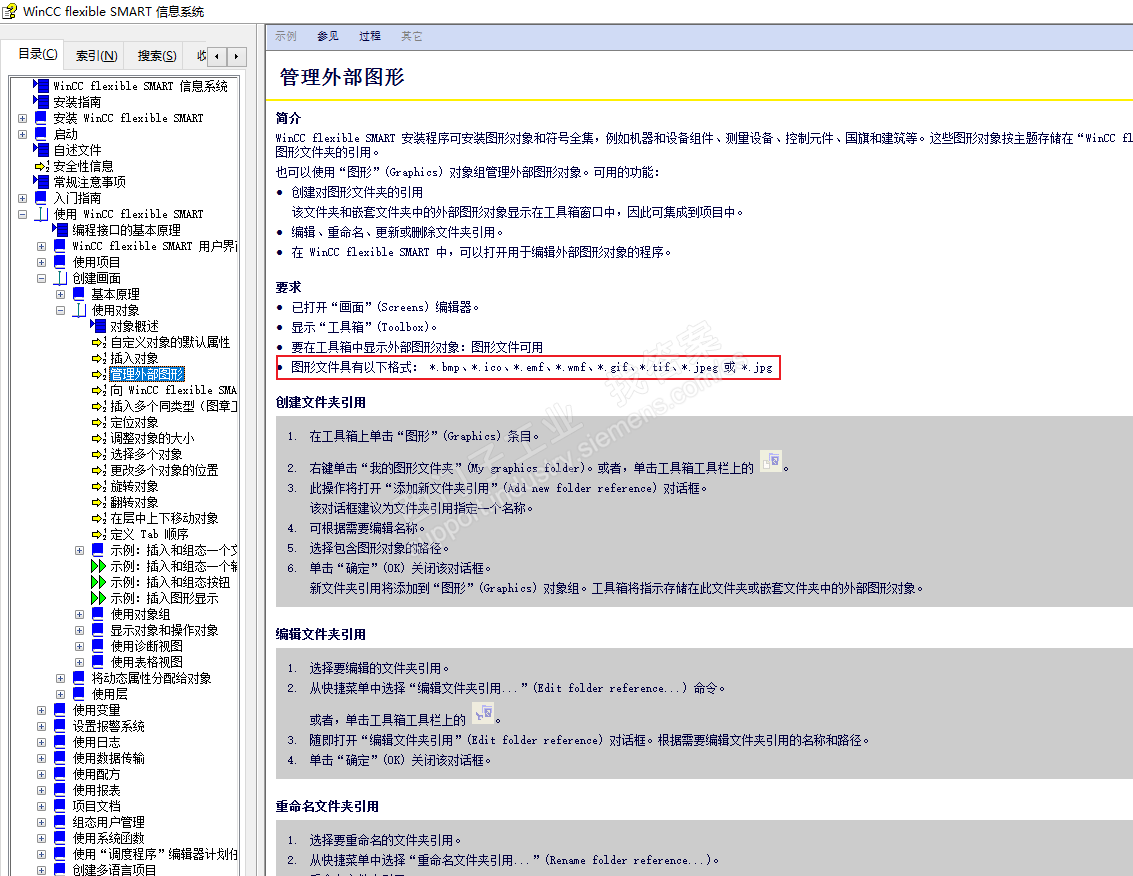Click the book icon beside 组态用户管理
Viewport: 1133px width, 876px height.
pyautogui.click(x=60, y=822)
